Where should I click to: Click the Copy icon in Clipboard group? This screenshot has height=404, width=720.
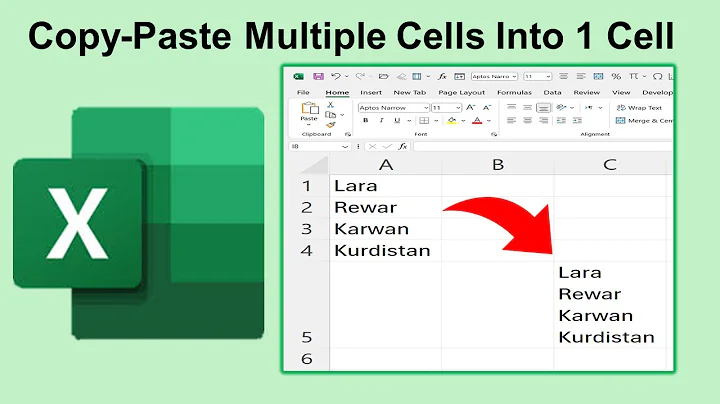330,115
